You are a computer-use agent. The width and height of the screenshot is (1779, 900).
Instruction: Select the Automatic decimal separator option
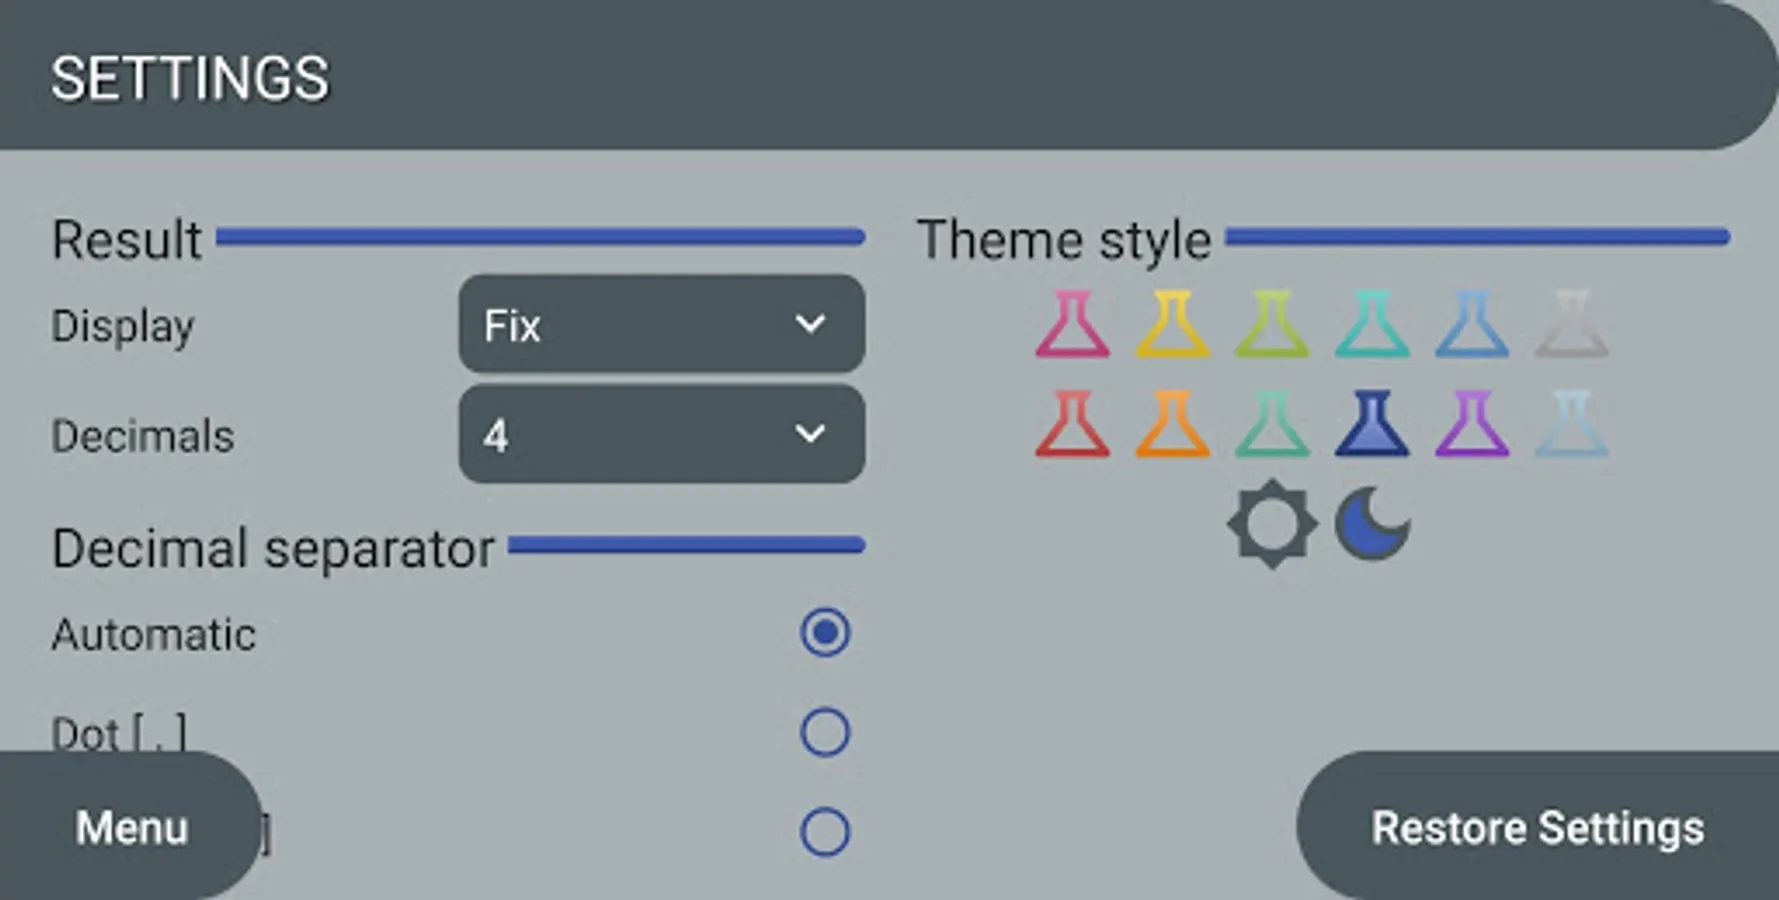click(825, 633)
